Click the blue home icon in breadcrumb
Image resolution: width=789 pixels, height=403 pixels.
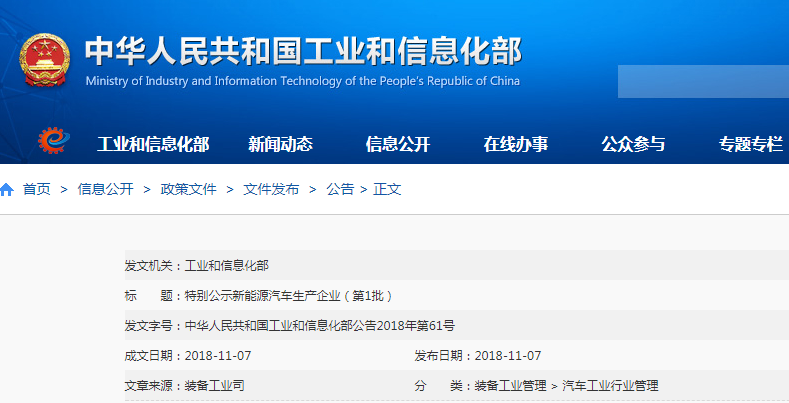[7, 189]
